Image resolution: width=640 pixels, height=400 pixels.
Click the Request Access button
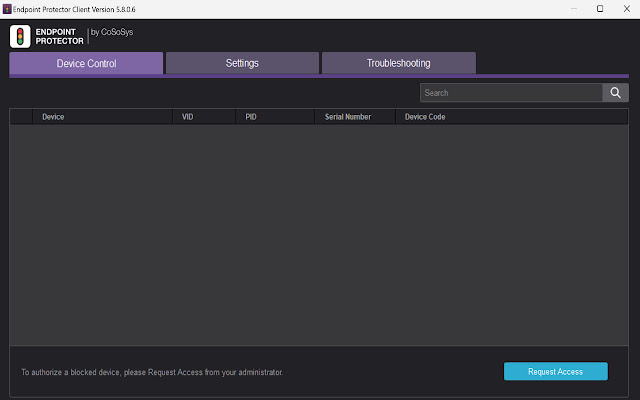(556, 371)
